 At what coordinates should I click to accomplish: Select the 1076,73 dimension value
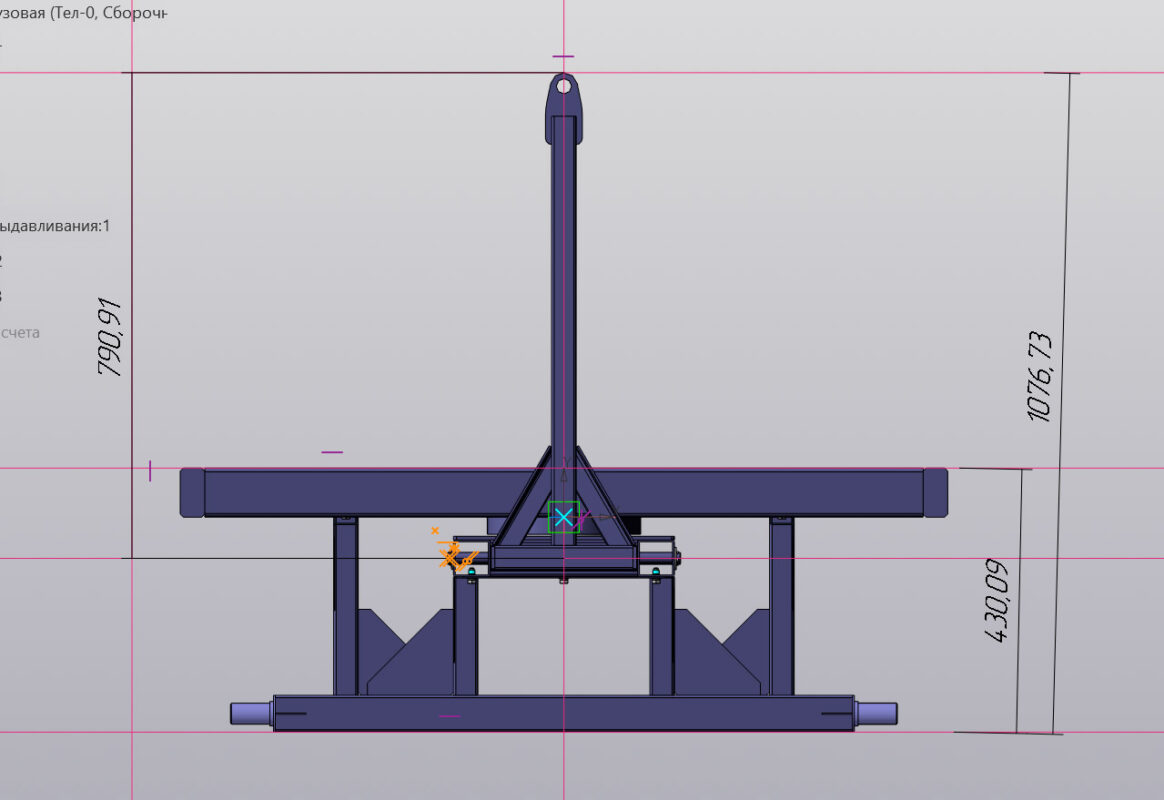pos(1040,376)
